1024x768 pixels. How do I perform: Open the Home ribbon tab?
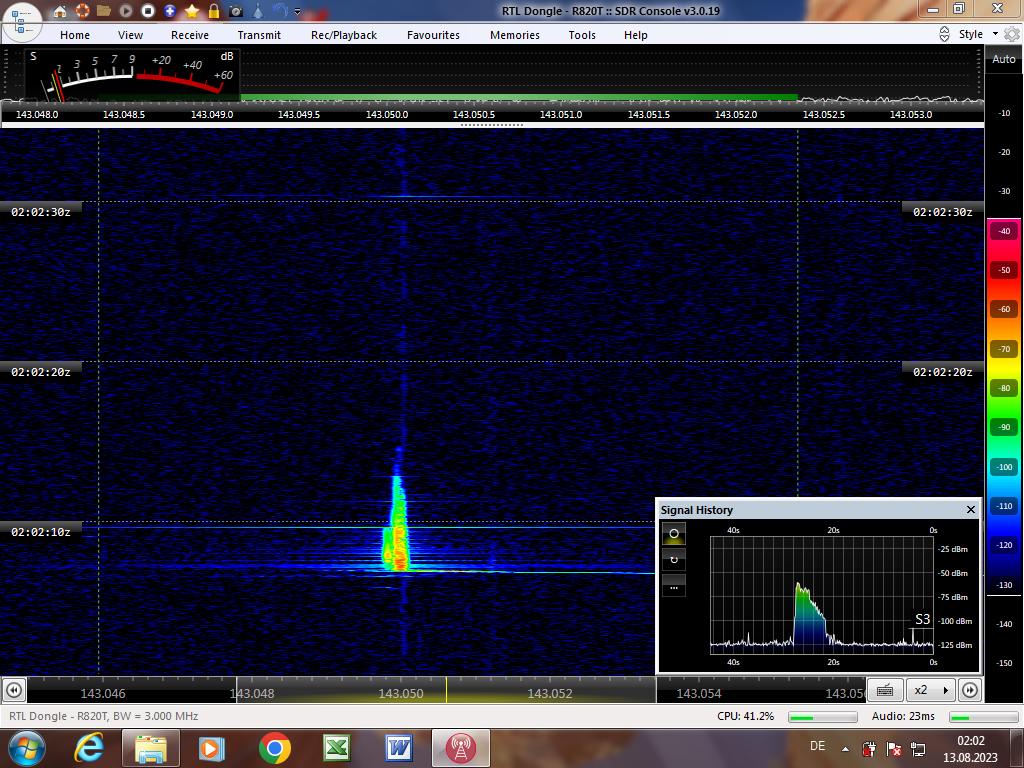tap(75, 35)
